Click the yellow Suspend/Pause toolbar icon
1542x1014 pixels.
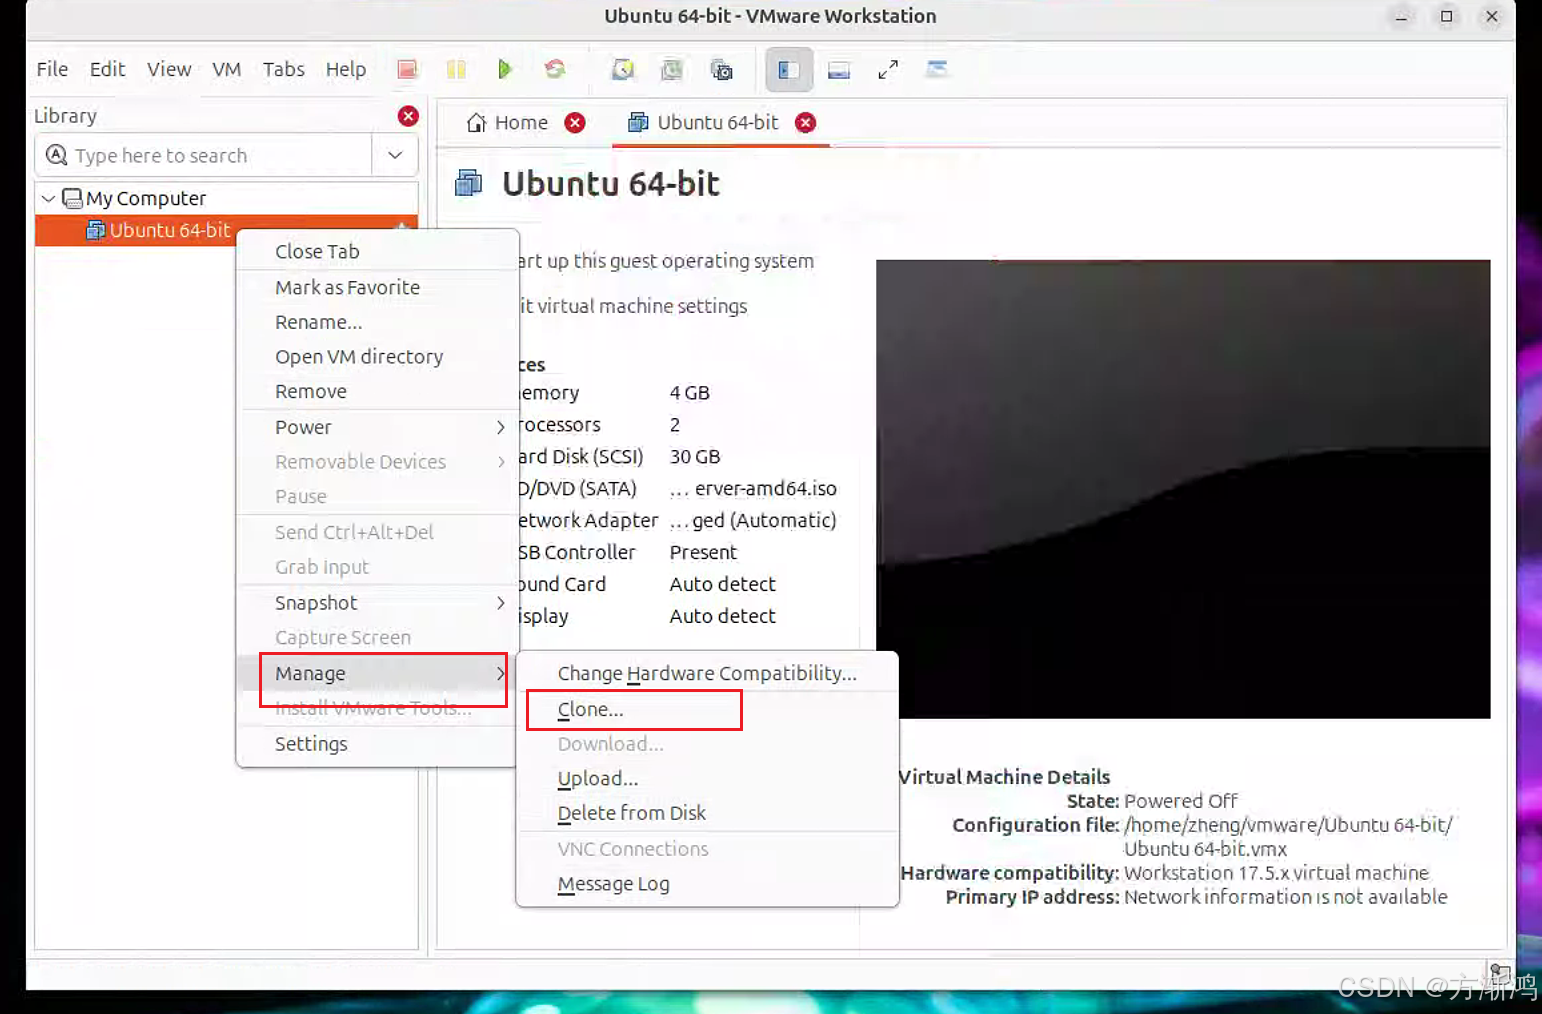point(456,69)
